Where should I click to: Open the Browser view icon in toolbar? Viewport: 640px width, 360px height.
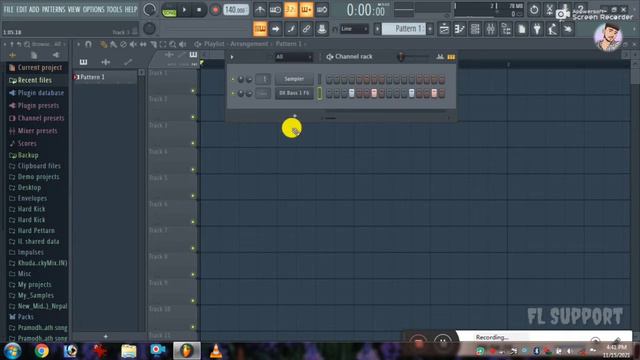(x=506, y=29)
